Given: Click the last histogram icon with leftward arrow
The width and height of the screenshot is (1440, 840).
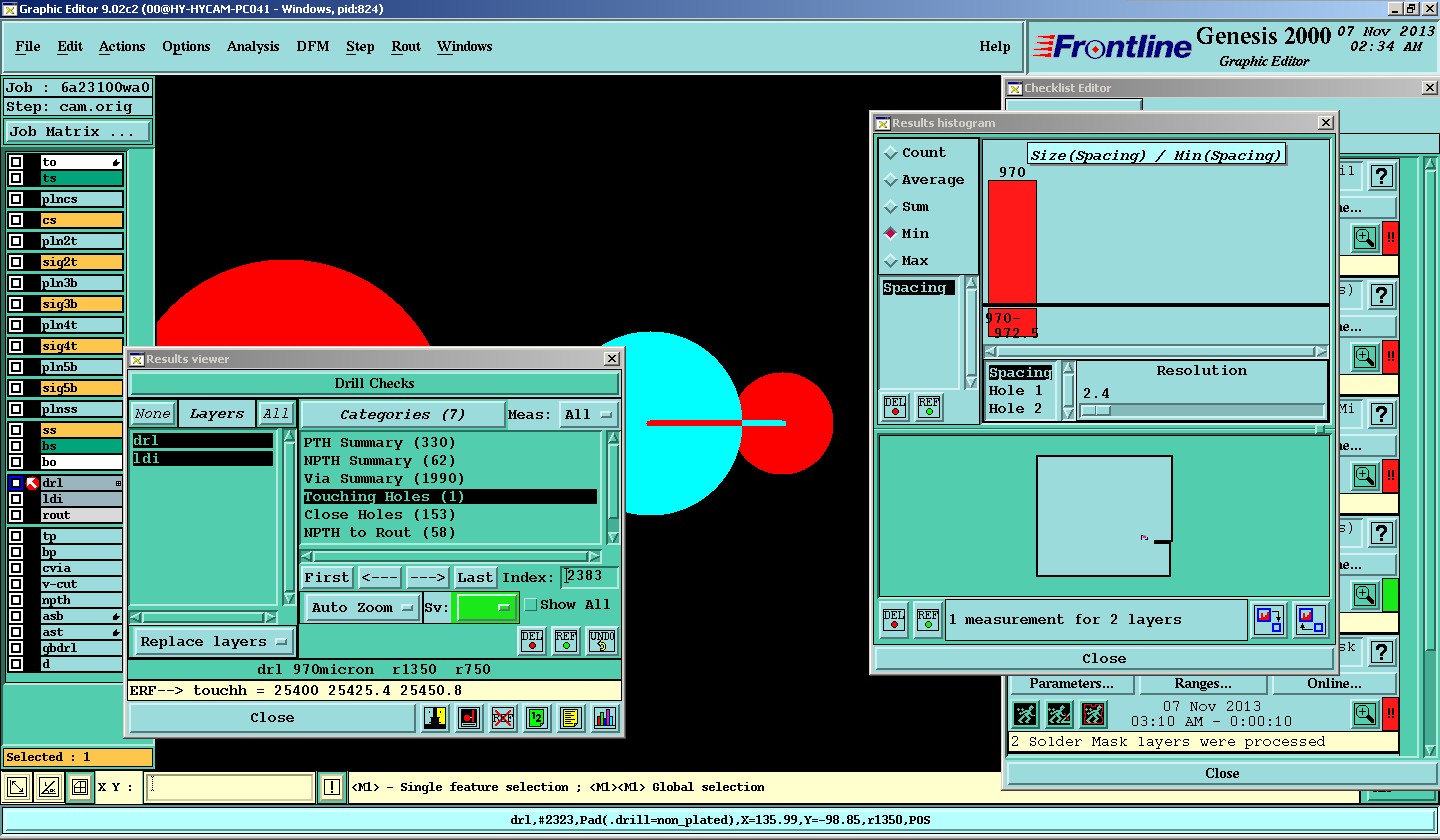Looking at the screenshot, I should pyautogui.click(x=1310, y=619).
